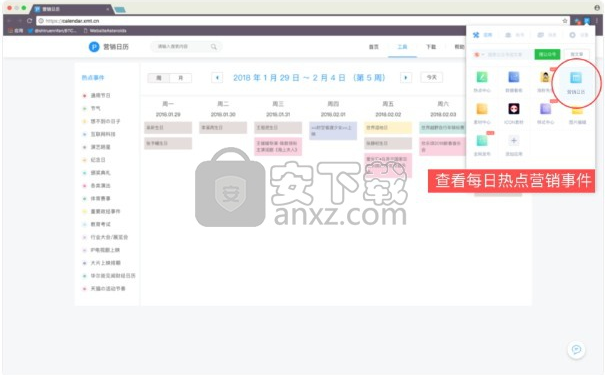This screenshot has width=605, height=375.
Task: Toggle the IP电视剧上映 category filter
Action: click(x=101, y=250)
